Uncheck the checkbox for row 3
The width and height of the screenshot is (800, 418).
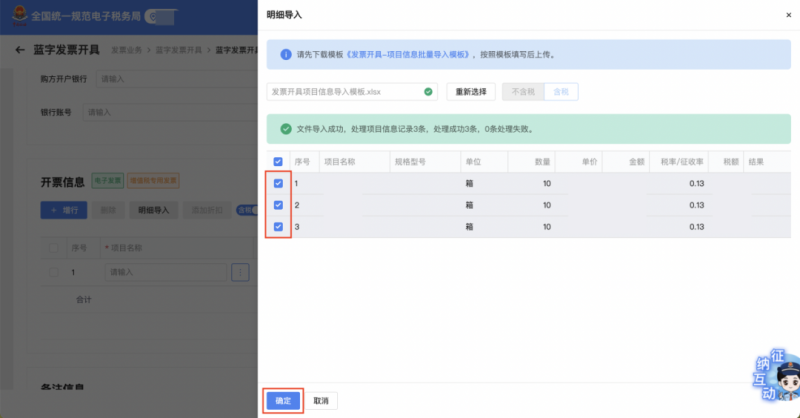[278, 227]
